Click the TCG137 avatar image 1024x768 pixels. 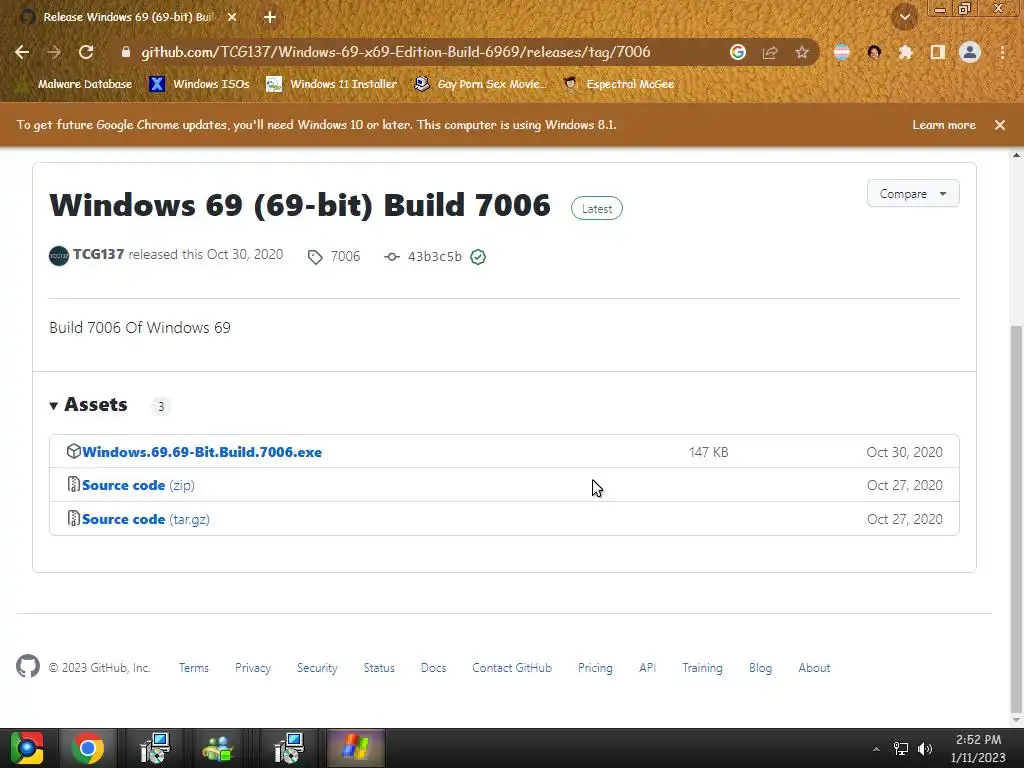click(x=59, y=256)
